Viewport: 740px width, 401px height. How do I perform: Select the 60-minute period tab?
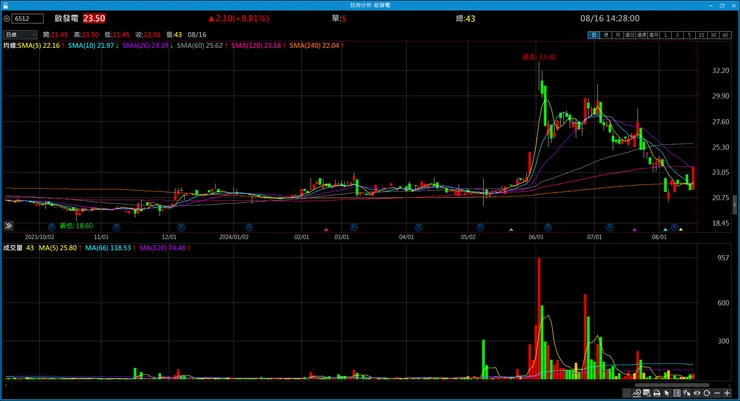[x=725, y=35]
